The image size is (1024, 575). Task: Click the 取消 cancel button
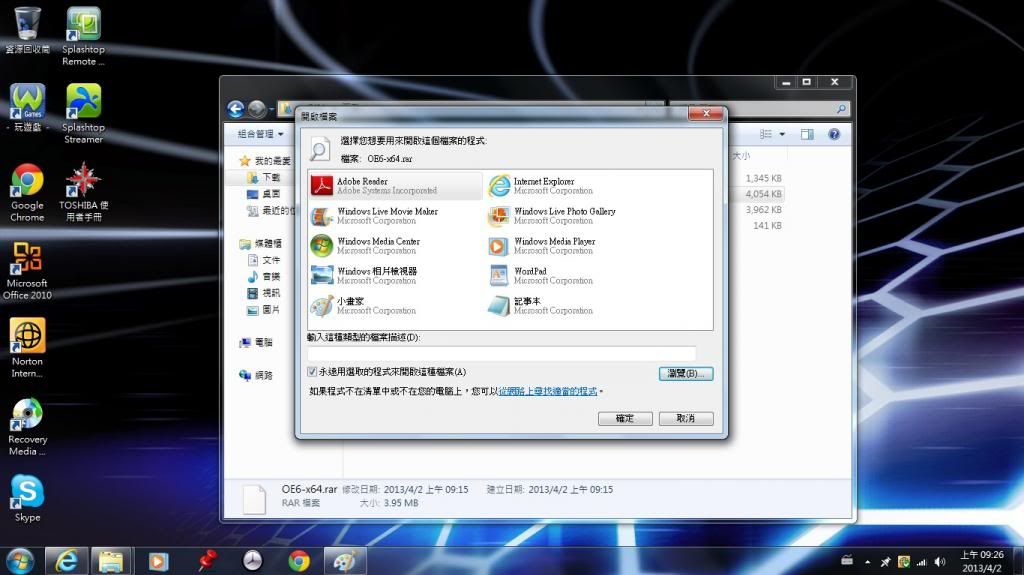coord(686,418)
